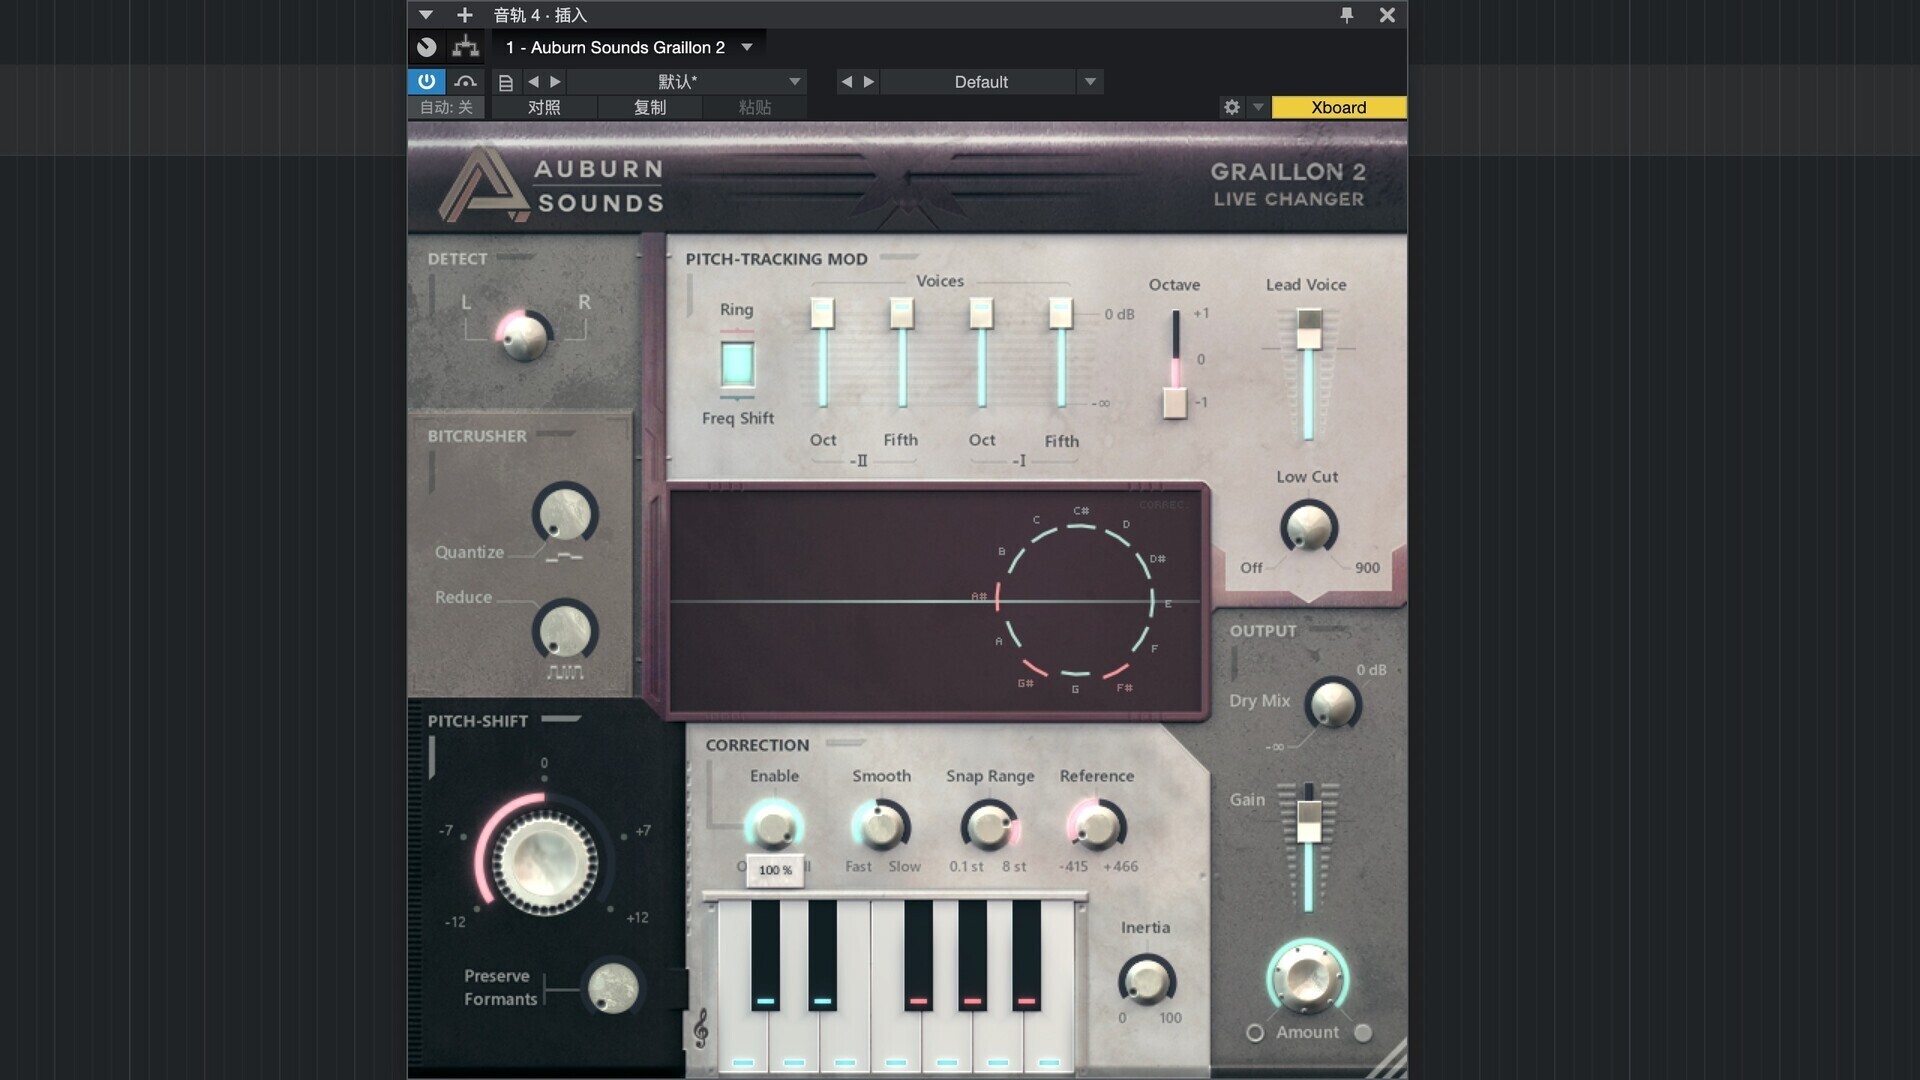Toggle the last white key on keyboard
Viewport: 1920px width, 1080px height.
point(1049,1040)
